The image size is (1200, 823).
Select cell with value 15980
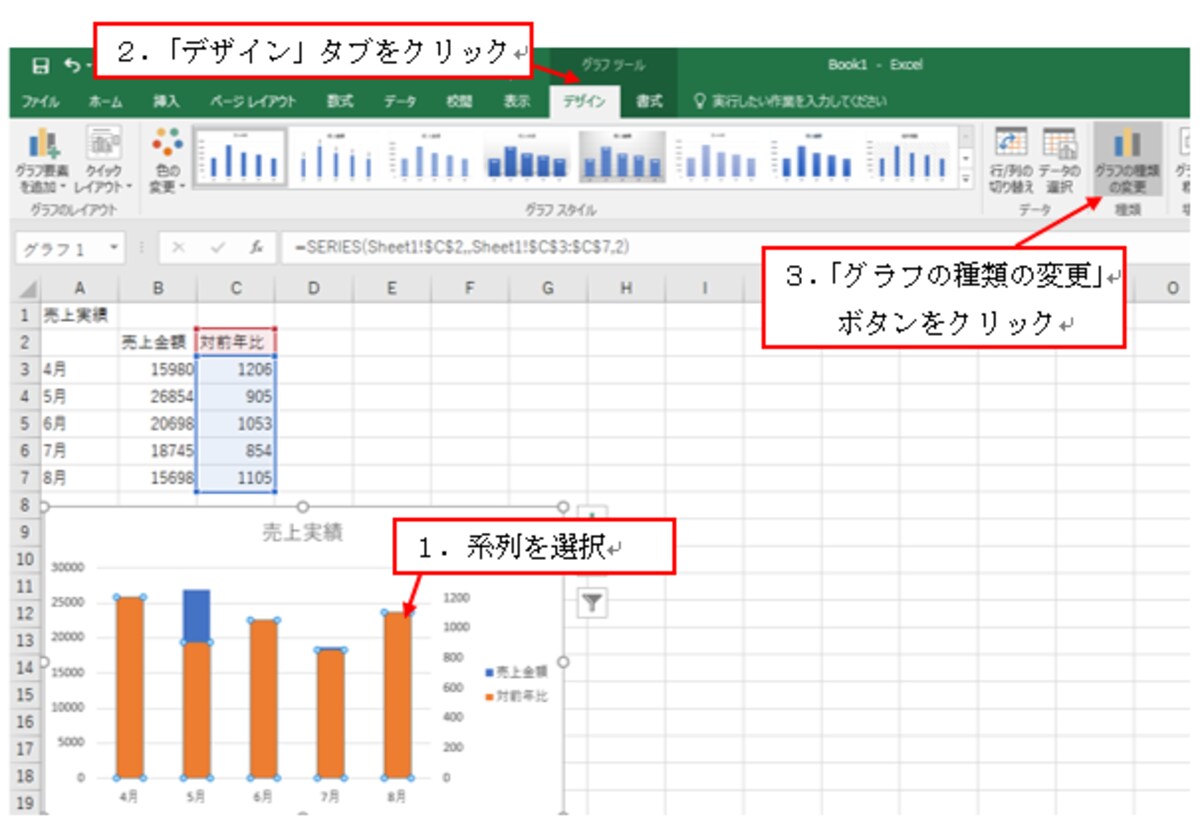157,369
